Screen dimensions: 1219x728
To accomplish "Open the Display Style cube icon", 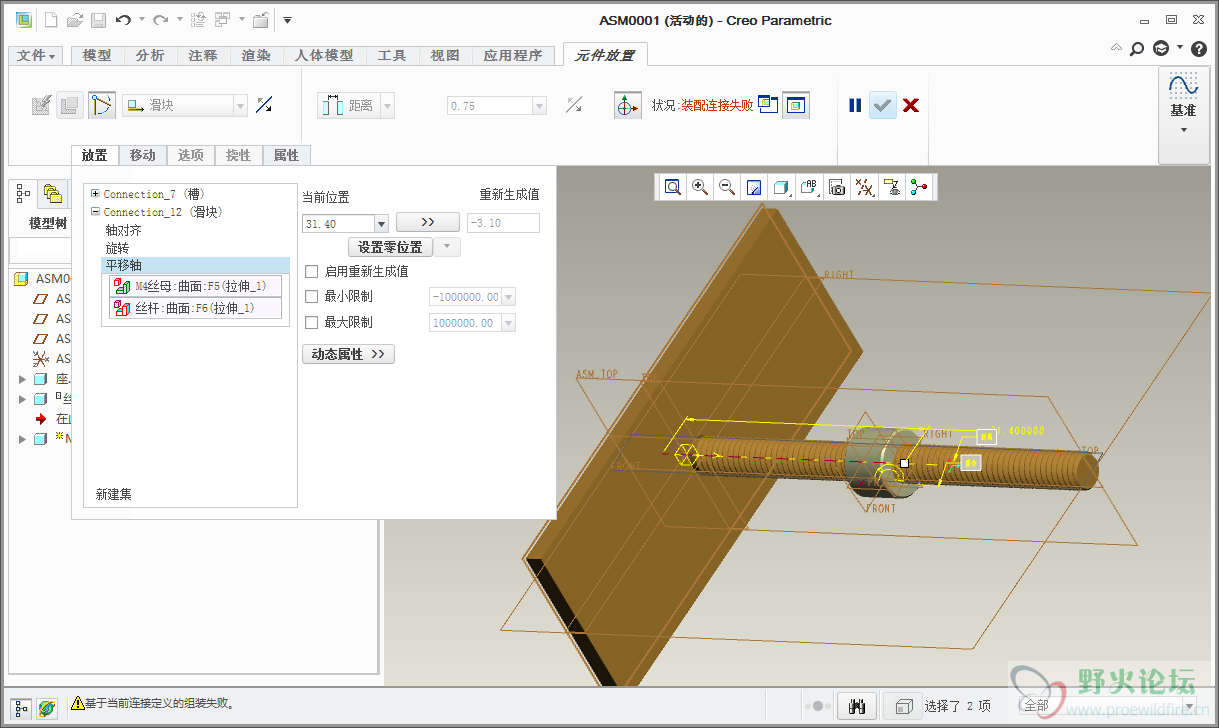I will [x=782, y=187].
